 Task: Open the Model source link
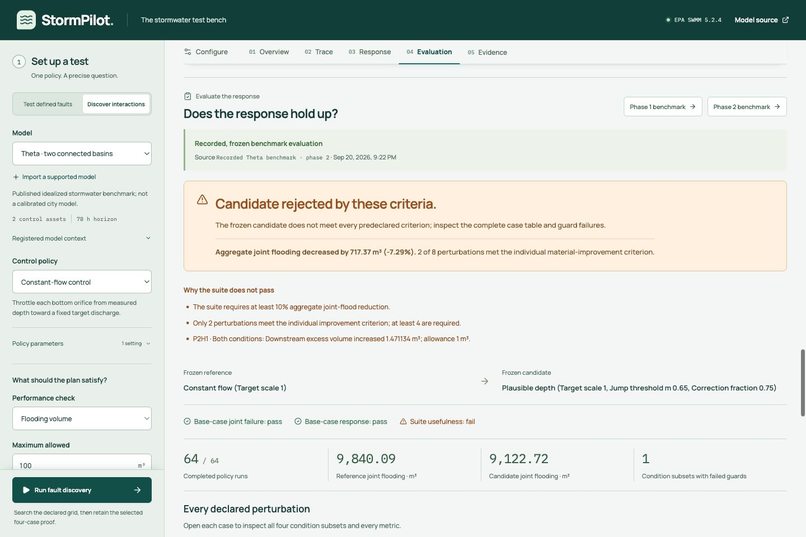[x=761, y=20]
